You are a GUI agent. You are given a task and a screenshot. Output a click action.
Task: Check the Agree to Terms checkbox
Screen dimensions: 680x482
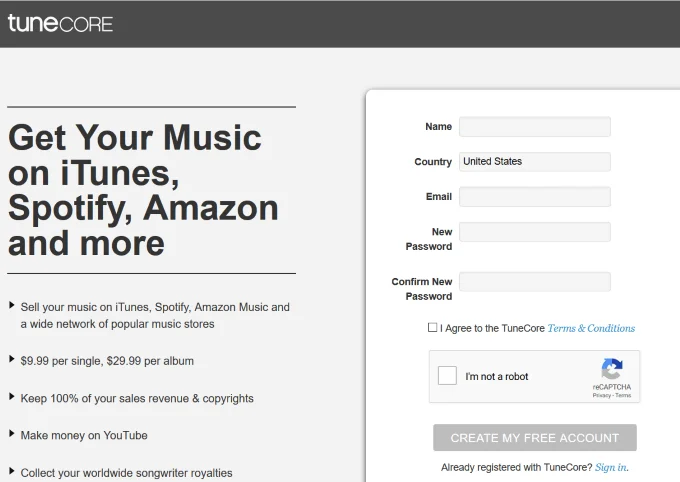432,328
